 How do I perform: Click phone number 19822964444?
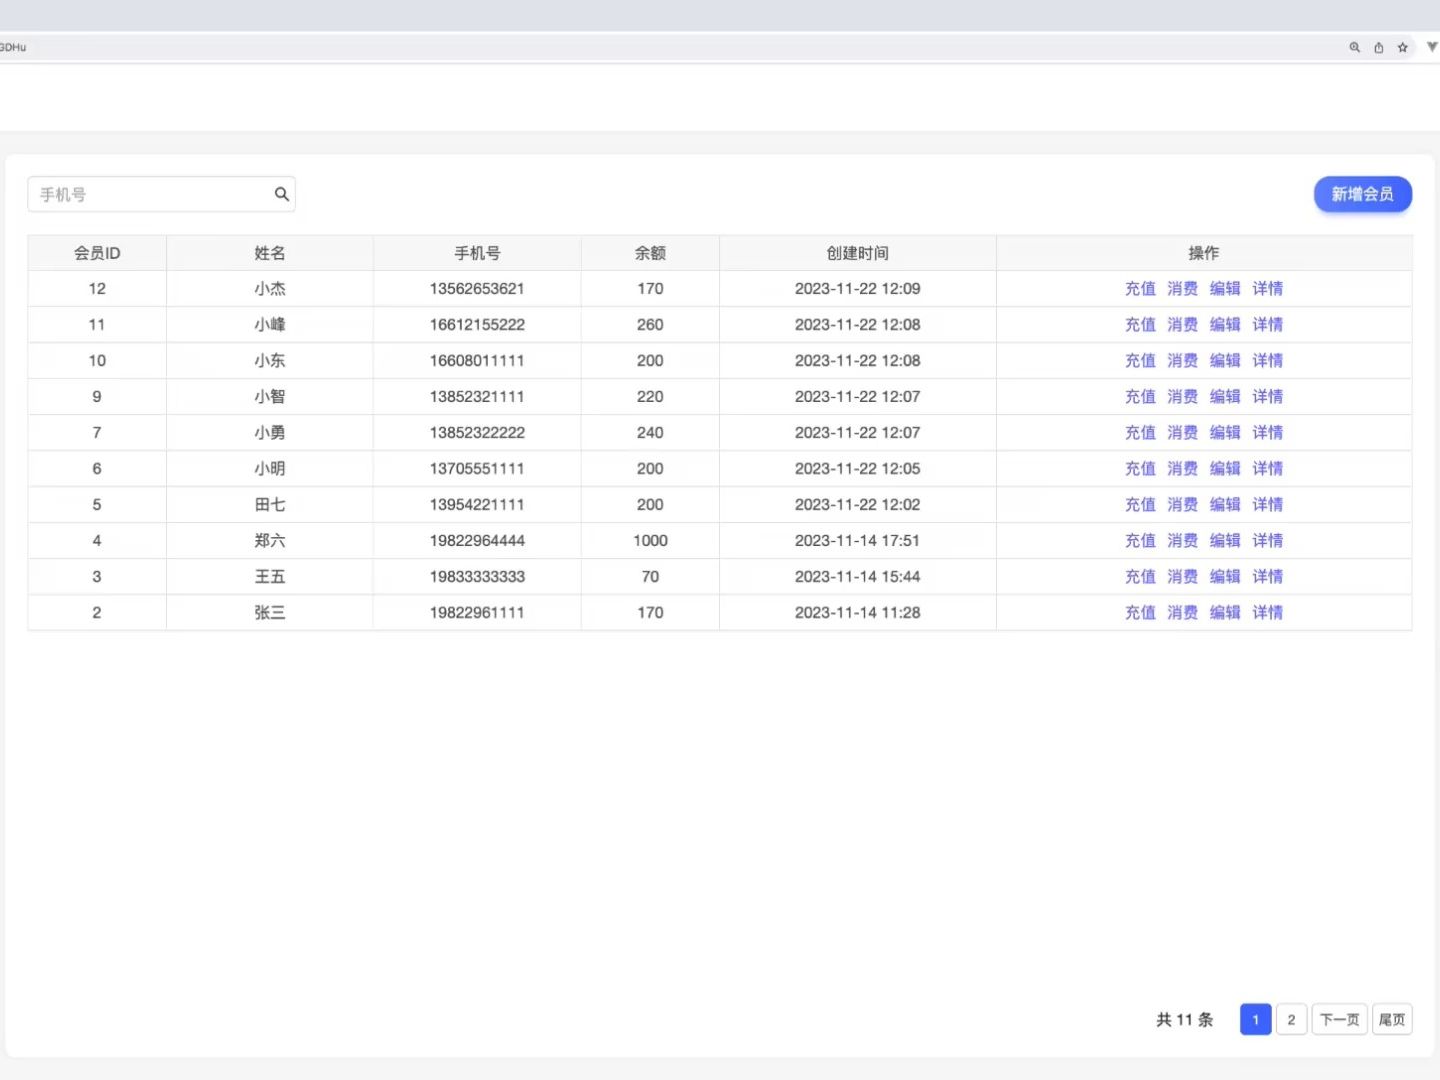pos(477,540)
